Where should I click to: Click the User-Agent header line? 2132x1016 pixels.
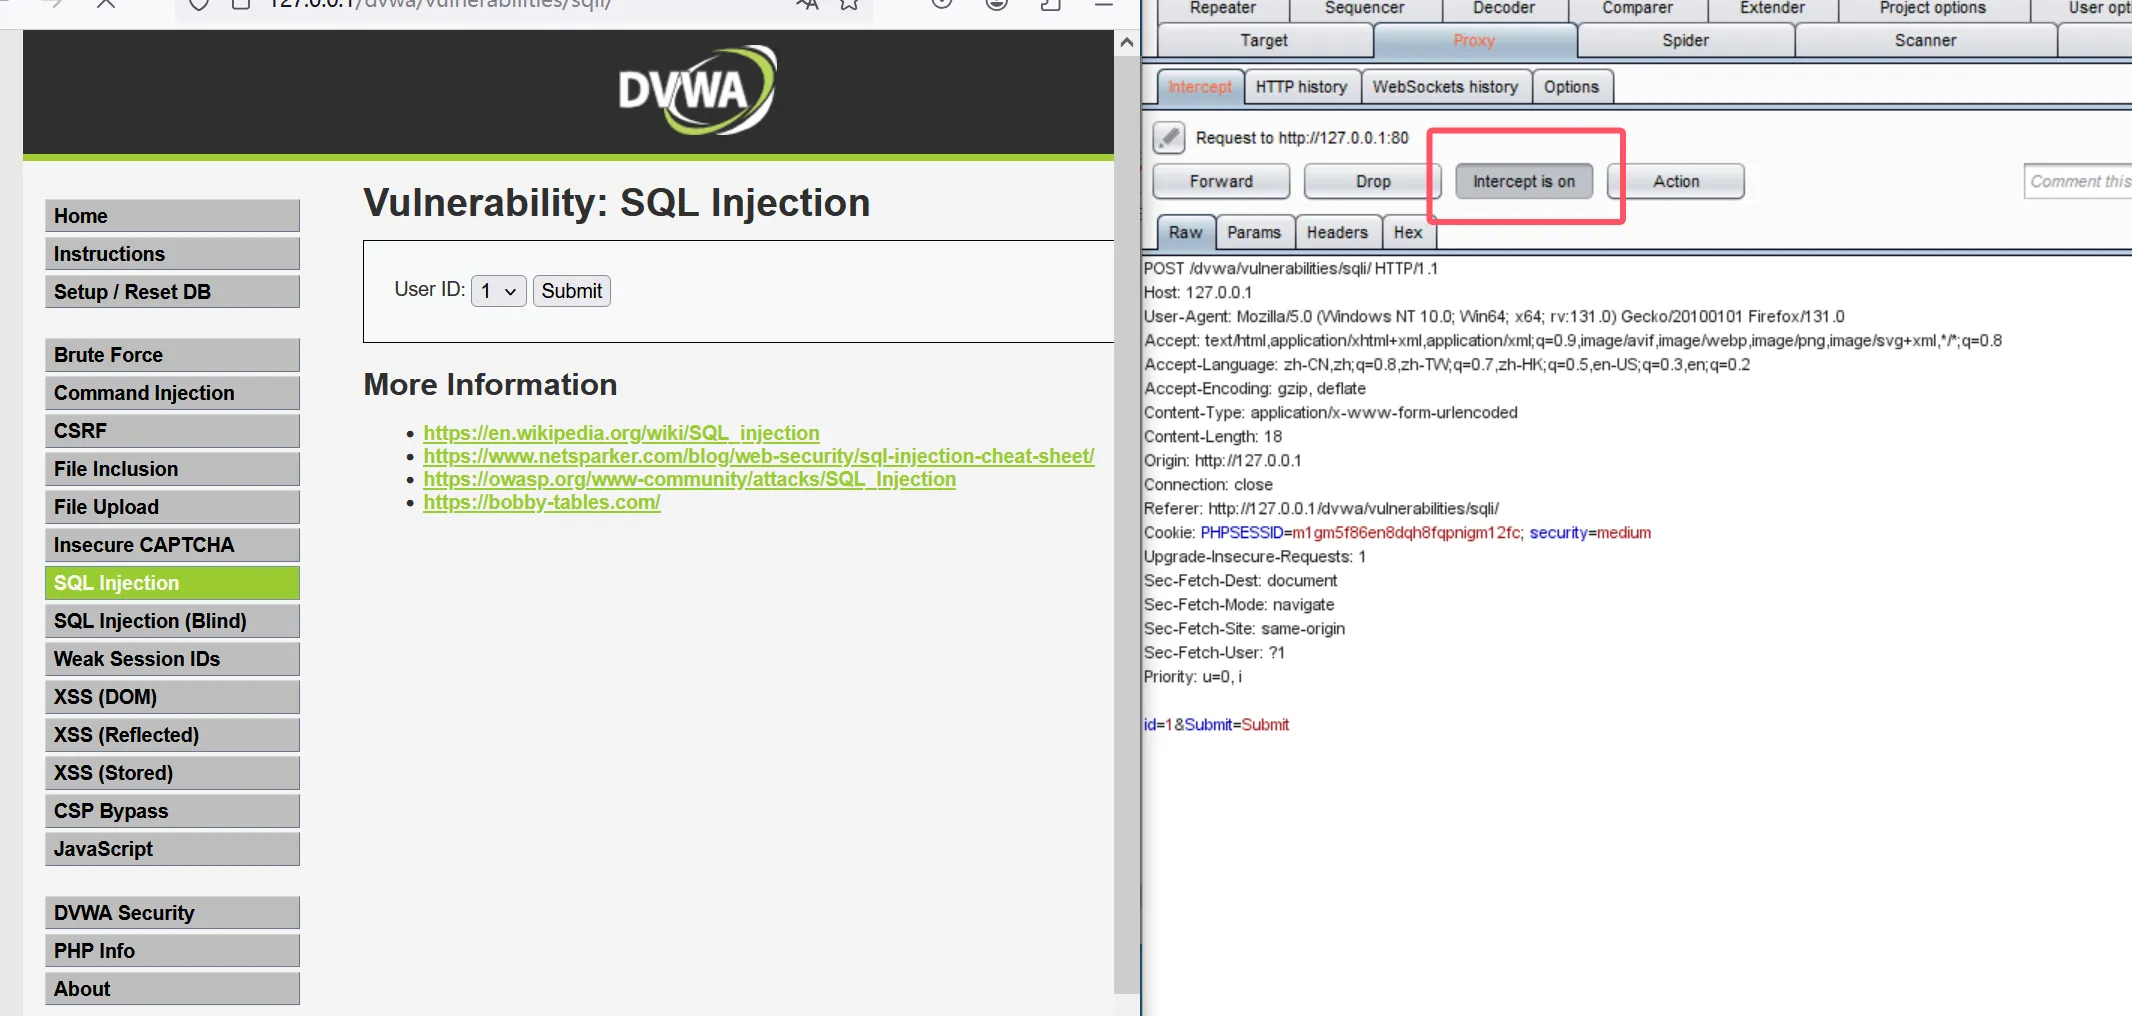tap(1494, 316)
